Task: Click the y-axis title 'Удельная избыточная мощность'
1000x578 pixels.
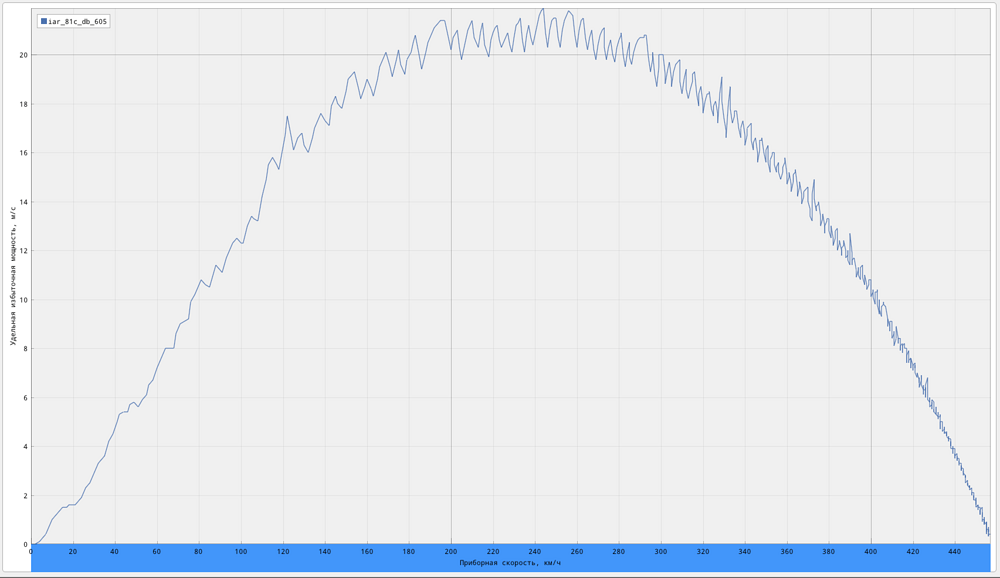Action: pyautogui.click(x=13, y=276)
